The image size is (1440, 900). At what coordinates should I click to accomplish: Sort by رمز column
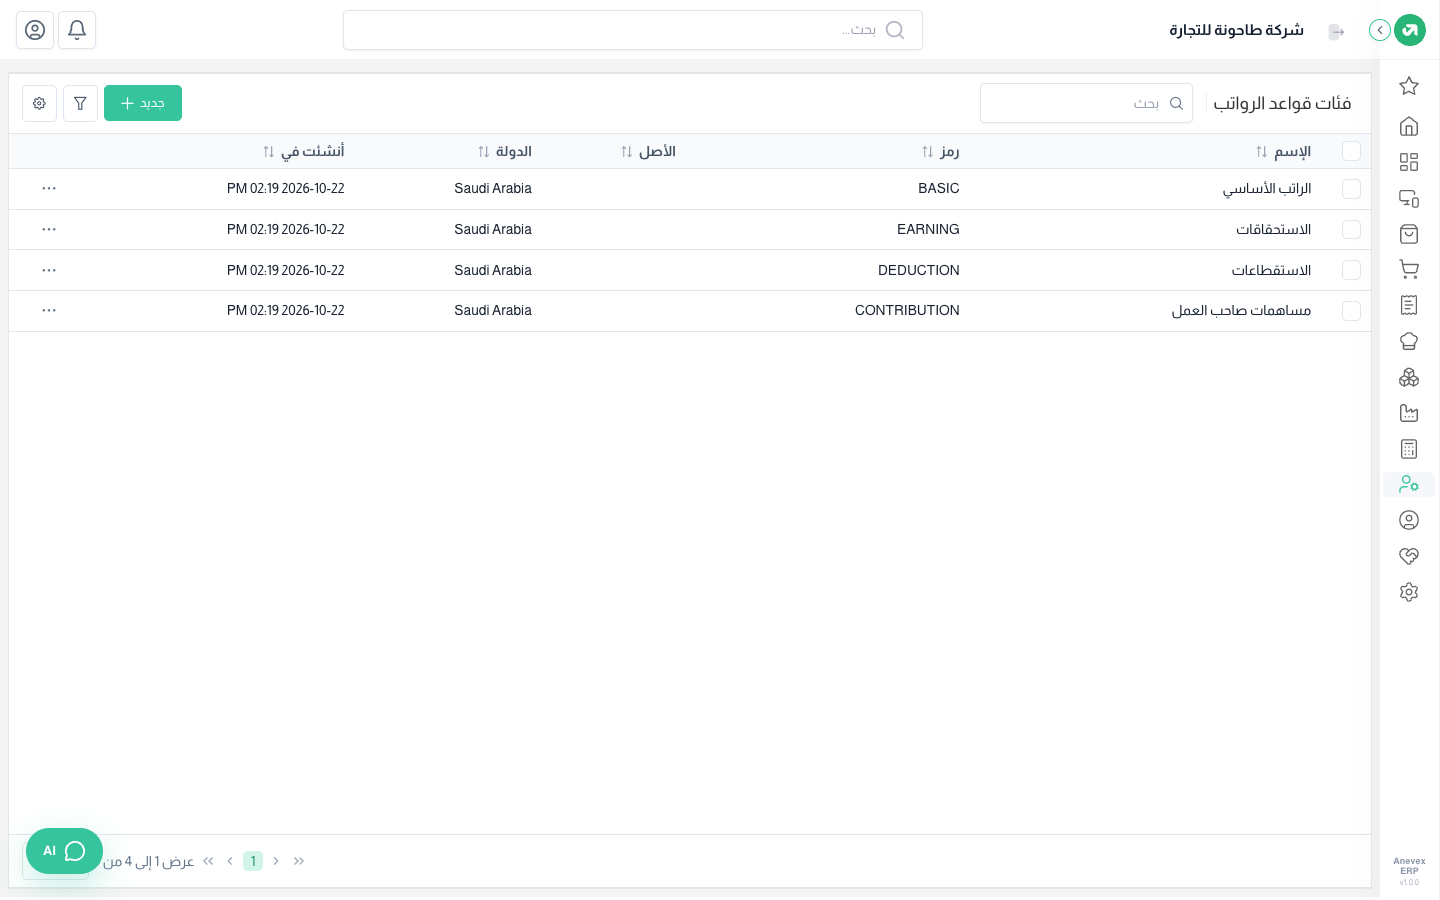point(940,151)
